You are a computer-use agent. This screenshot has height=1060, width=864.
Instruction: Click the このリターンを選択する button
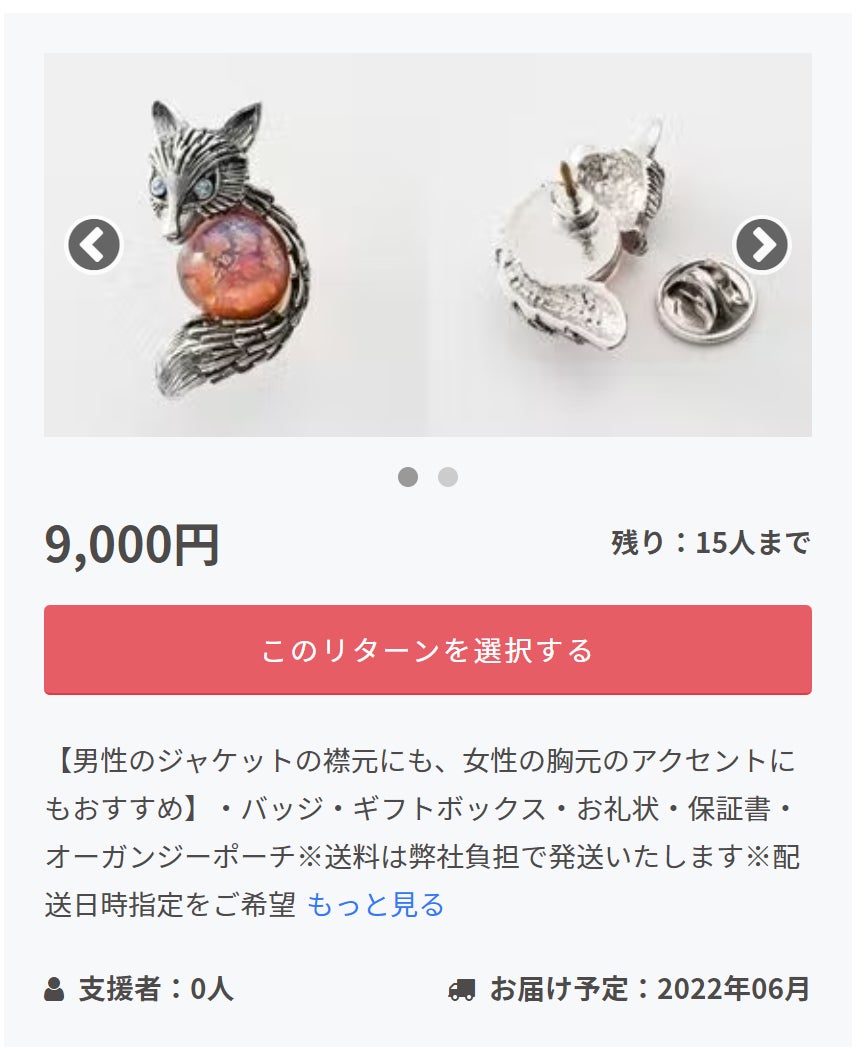click(428, 650)
